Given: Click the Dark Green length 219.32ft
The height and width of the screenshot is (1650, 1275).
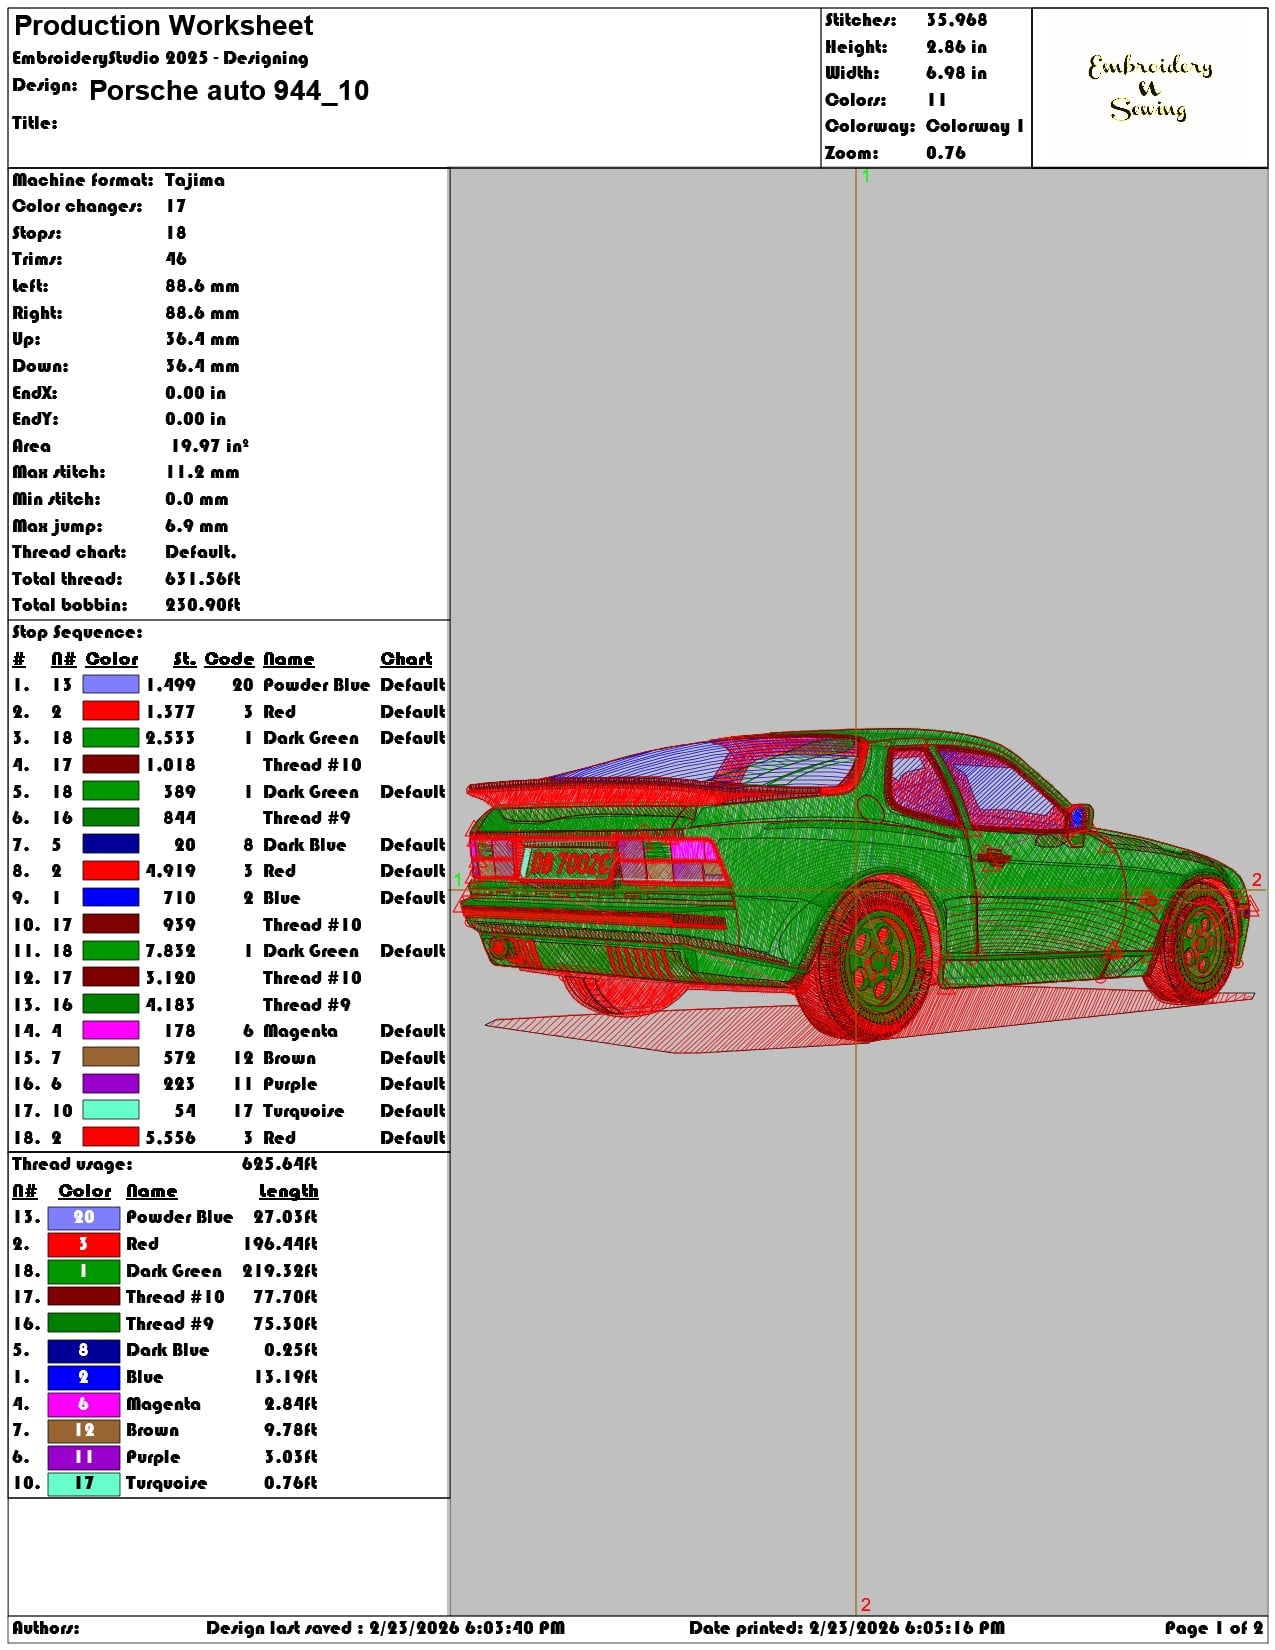Looking at the screenshot, I should [x=280, y=1271].
